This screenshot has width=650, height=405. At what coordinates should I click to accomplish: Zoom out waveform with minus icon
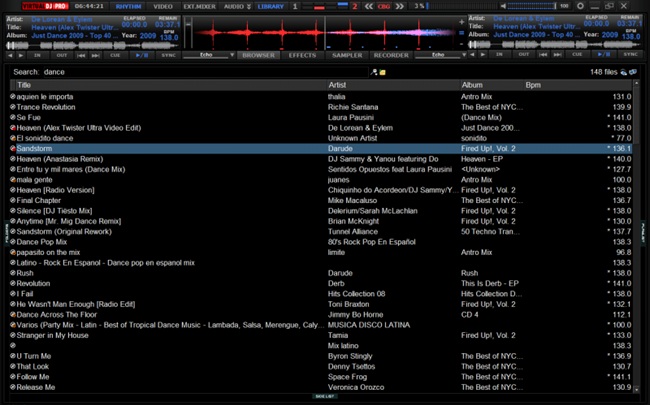[x=461, y=43]
